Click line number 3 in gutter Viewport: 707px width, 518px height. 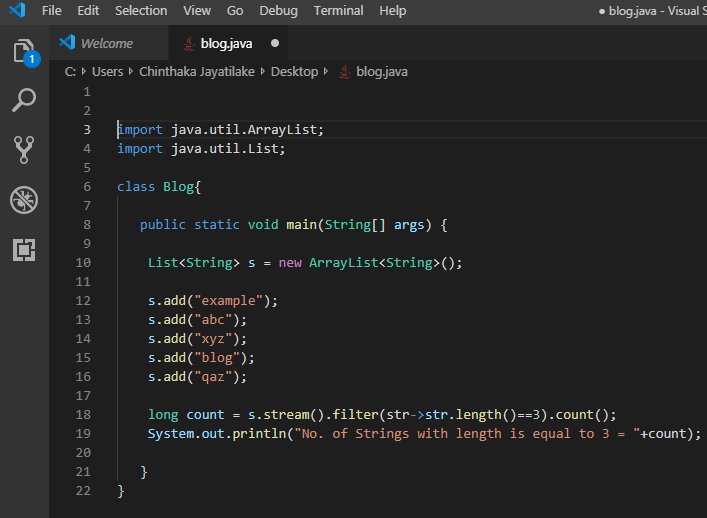click(x=87, y=130)
